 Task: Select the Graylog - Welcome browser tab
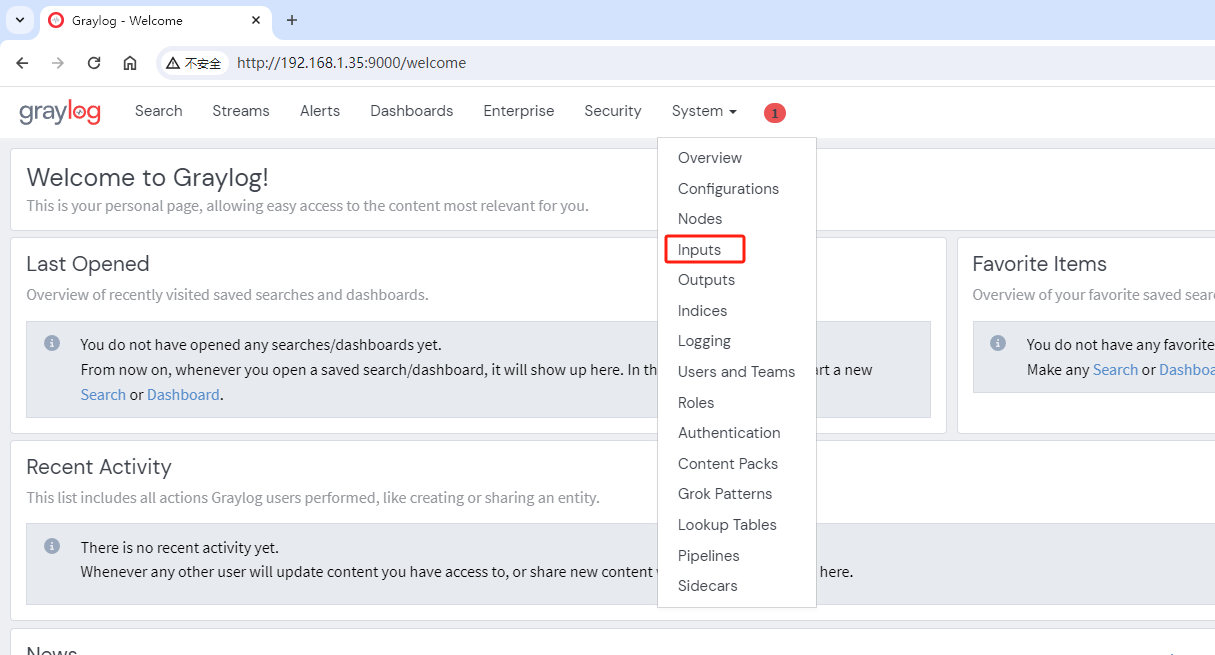point(156,20)
